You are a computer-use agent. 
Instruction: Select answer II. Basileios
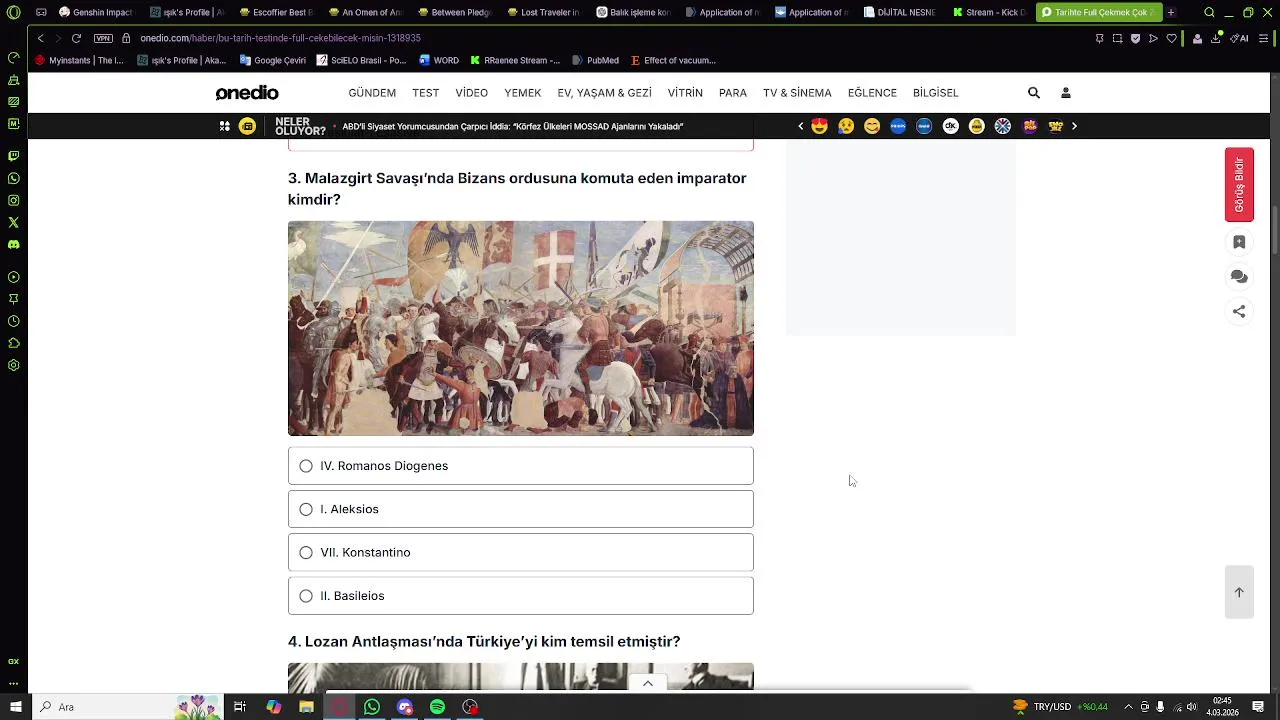pyautogui.click(x=521, y=596)
